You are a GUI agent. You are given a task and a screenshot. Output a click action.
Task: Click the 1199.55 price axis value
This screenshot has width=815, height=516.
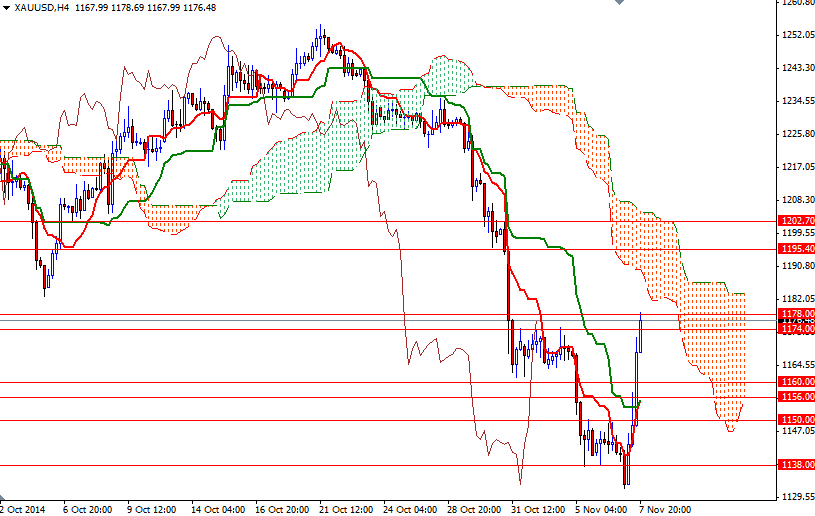point(798,233)
